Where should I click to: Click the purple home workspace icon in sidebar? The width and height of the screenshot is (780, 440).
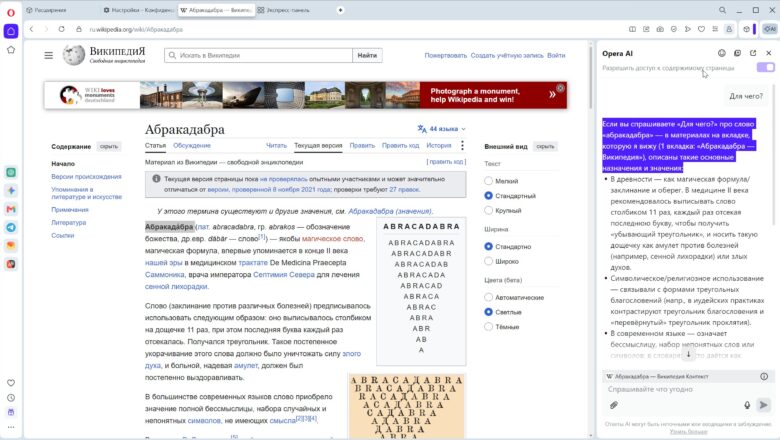[11, 31]
